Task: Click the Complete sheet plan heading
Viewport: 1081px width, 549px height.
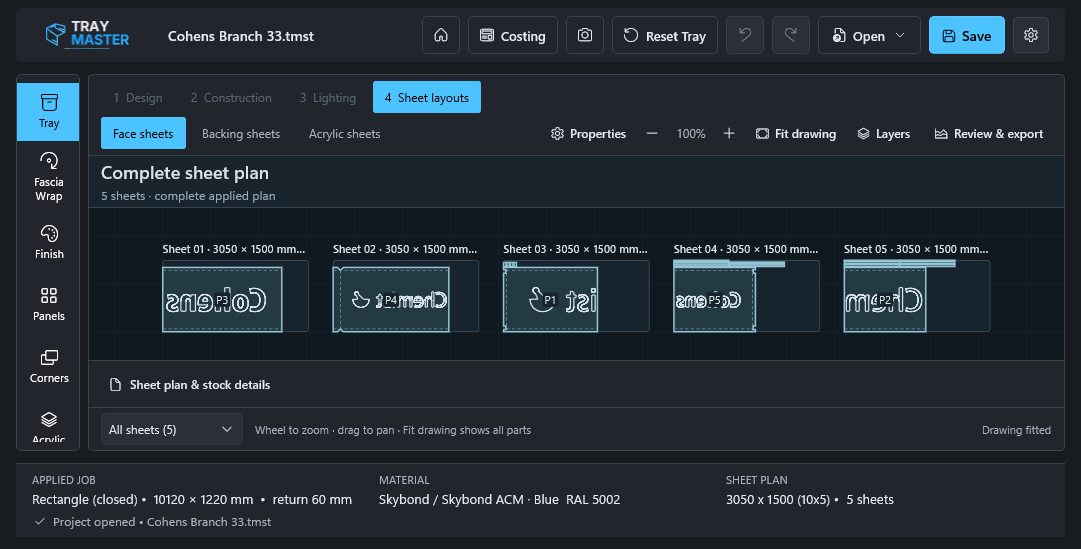Action: point(185,172)
